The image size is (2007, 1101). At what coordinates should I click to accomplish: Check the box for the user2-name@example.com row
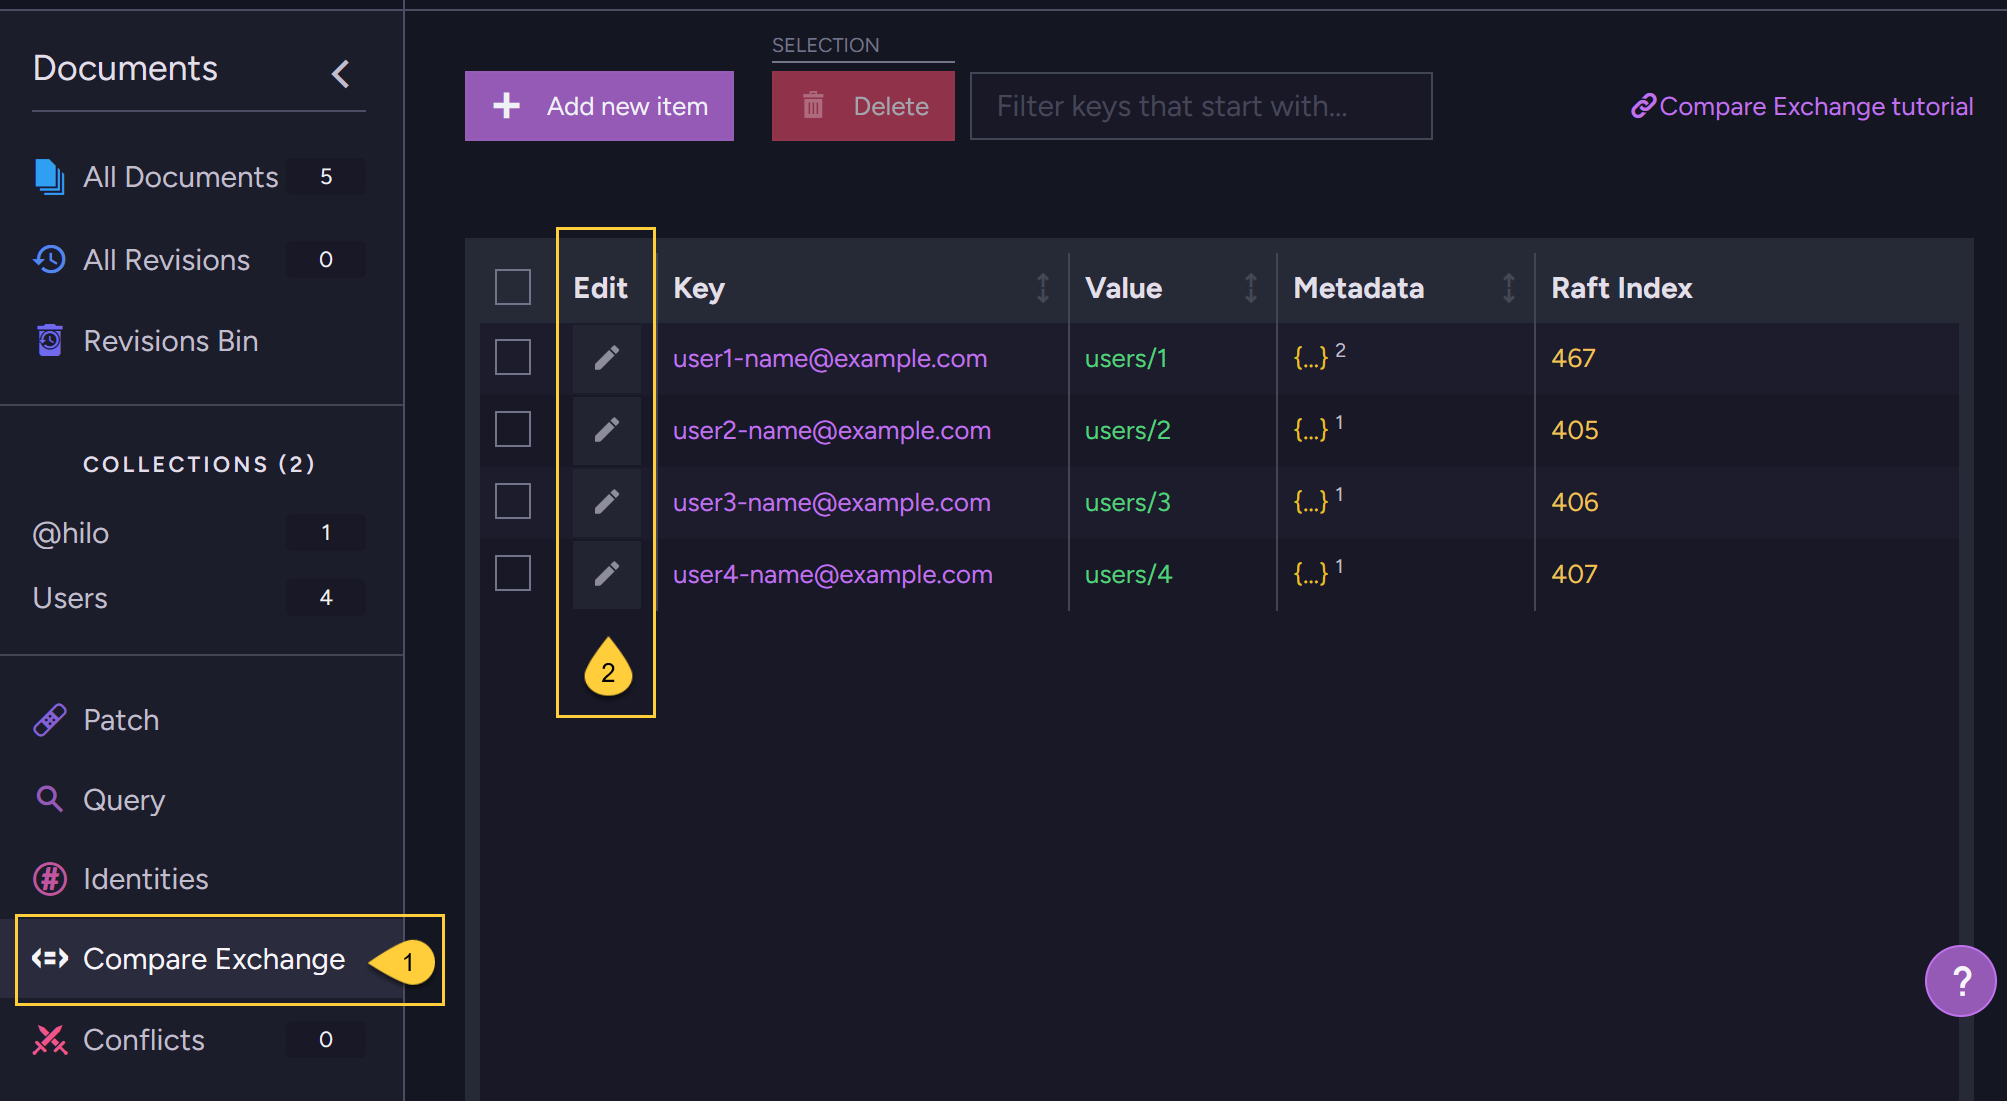click(513, 430)
